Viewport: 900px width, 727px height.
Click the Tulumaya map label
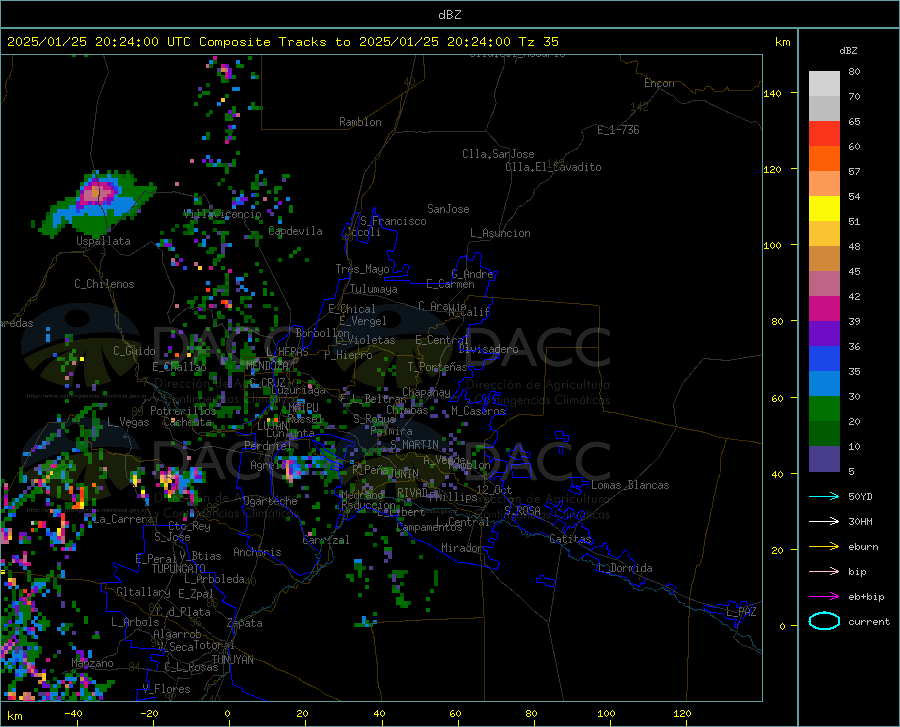(373, 289)
